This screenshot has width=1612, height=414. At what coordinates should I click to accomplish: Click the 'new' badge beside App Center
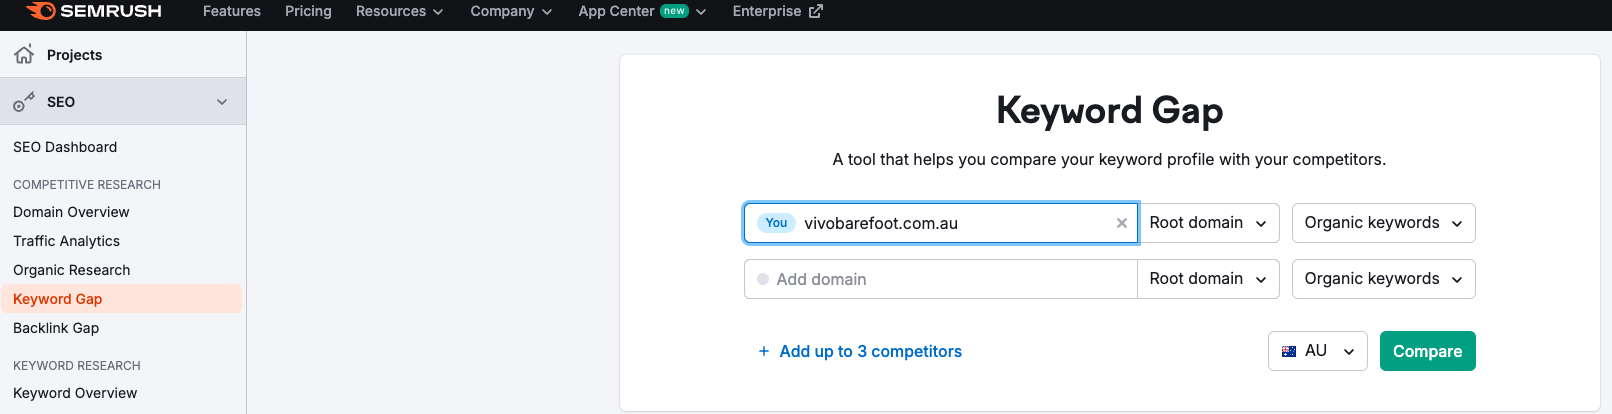[x=675, y=11]
